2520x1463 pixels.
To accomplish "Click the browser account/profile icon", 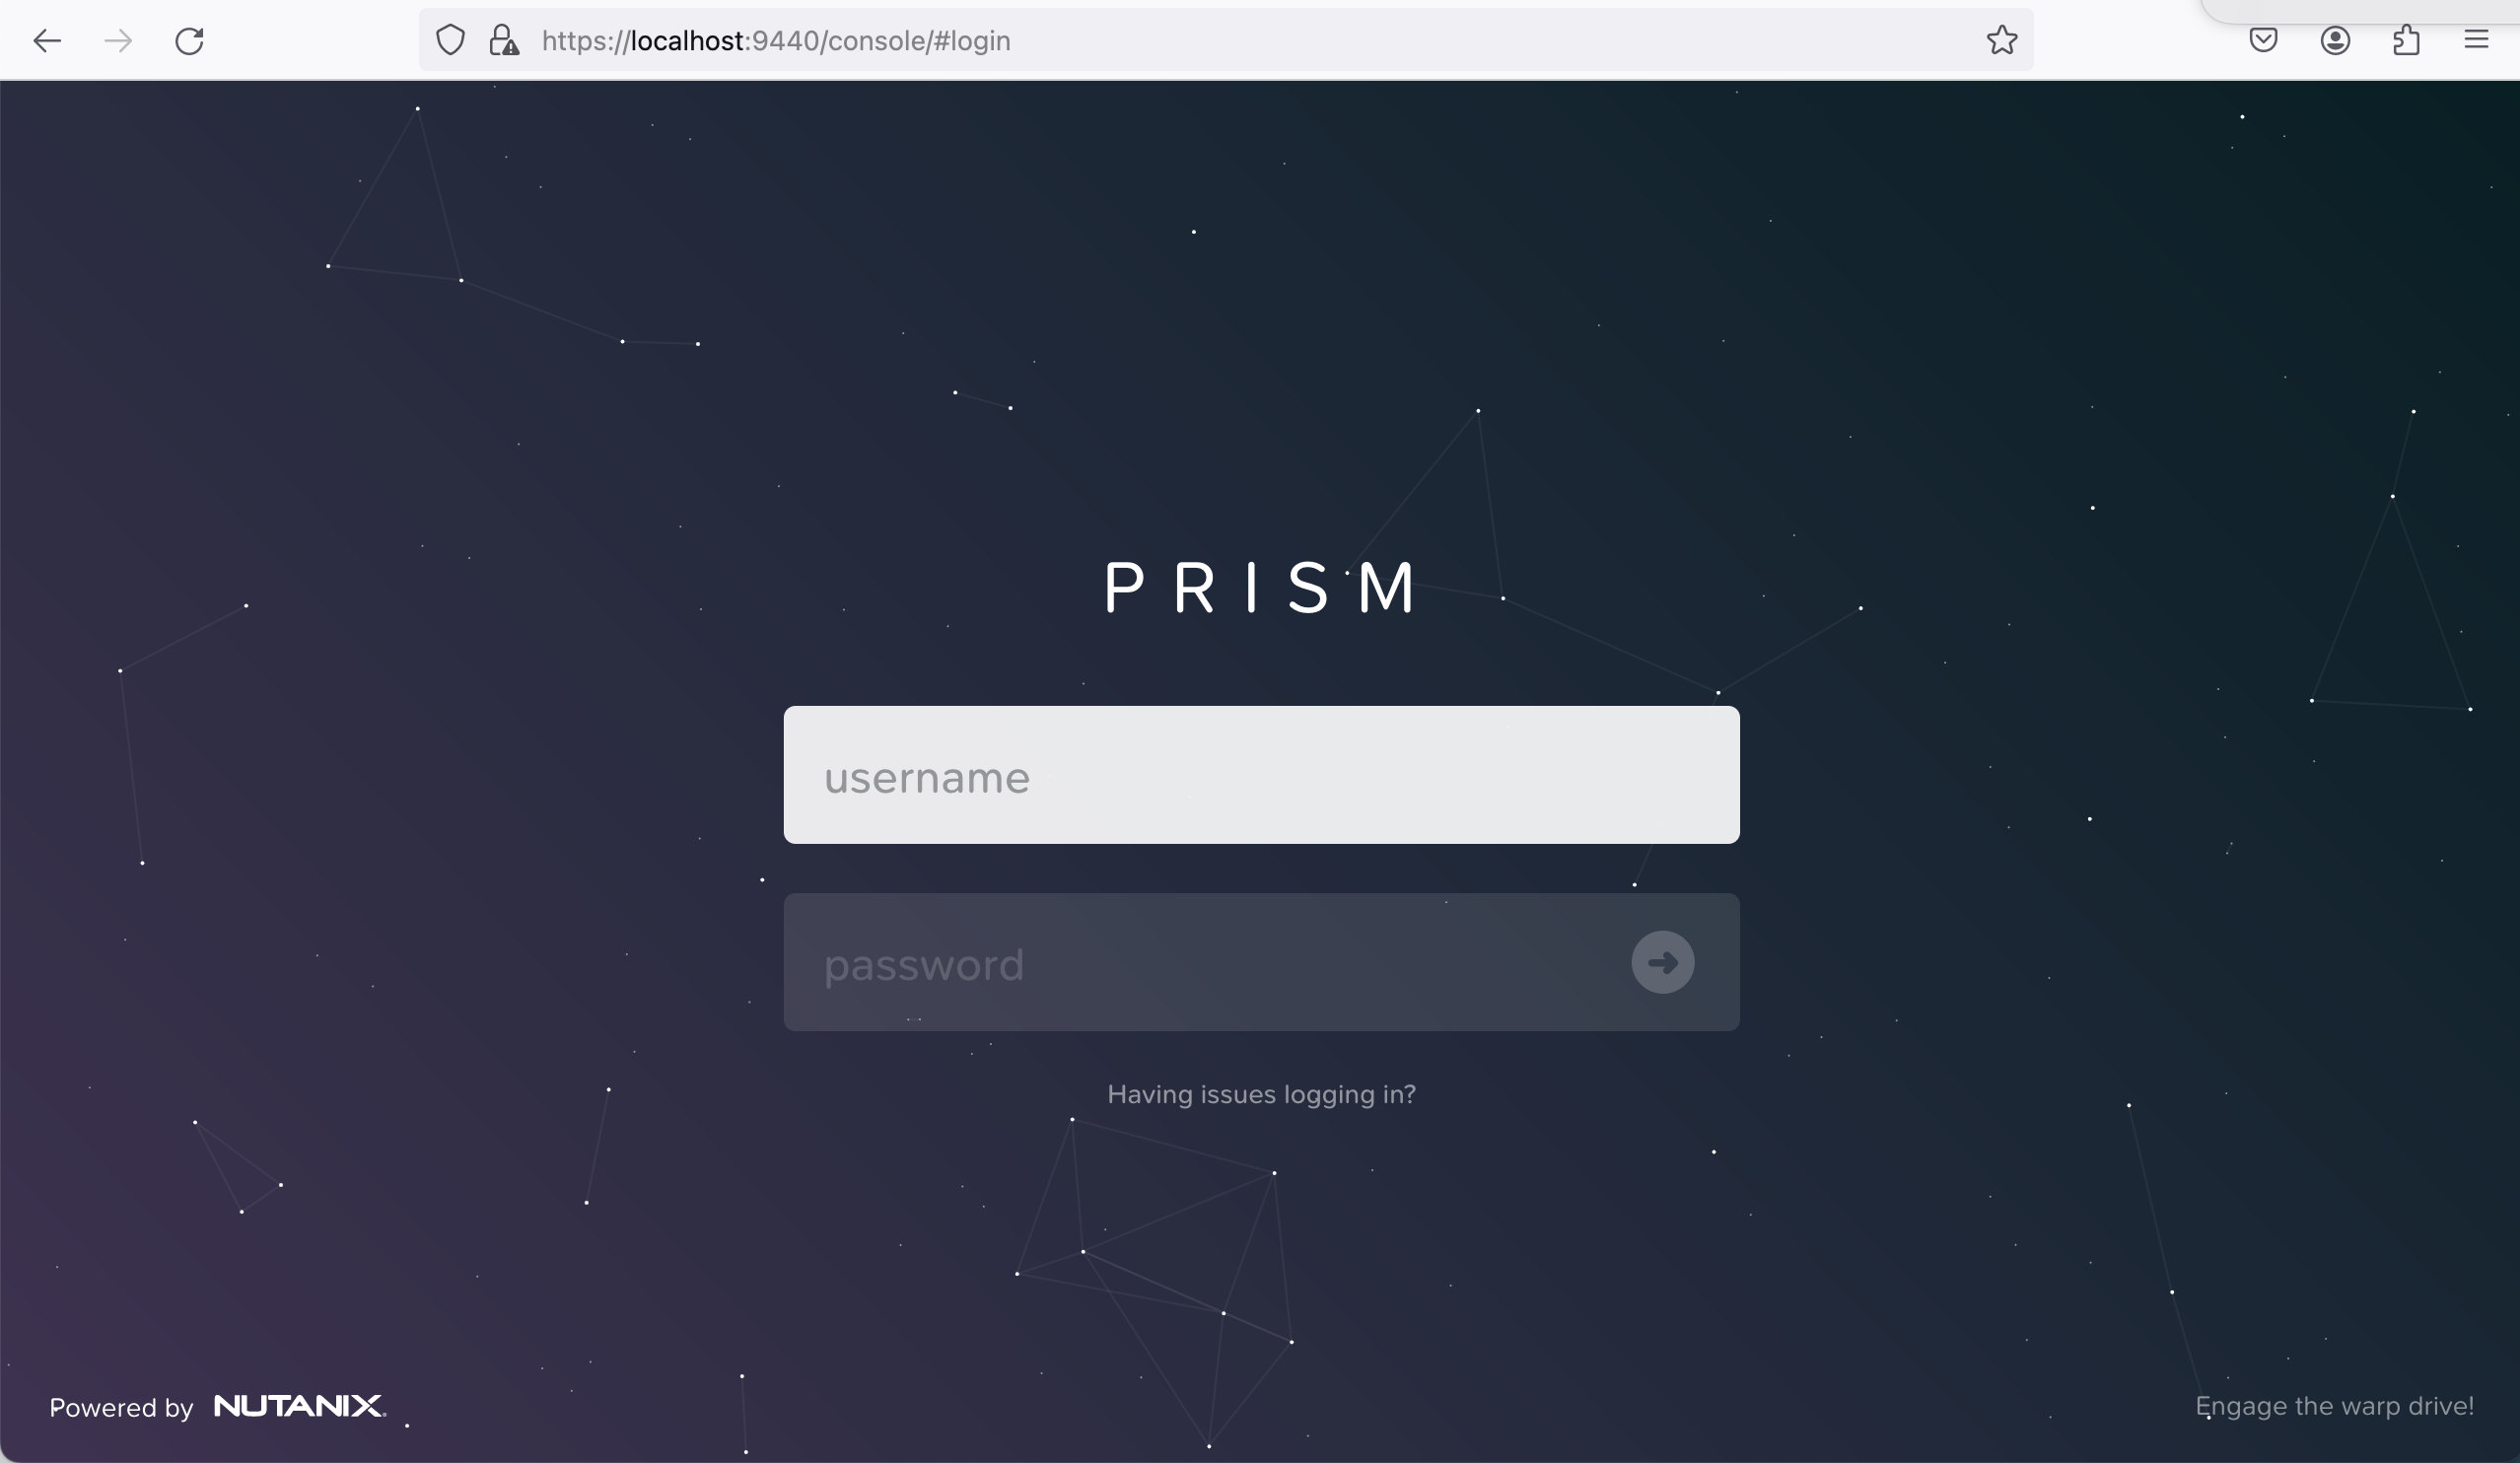I will pos(2336,40).
